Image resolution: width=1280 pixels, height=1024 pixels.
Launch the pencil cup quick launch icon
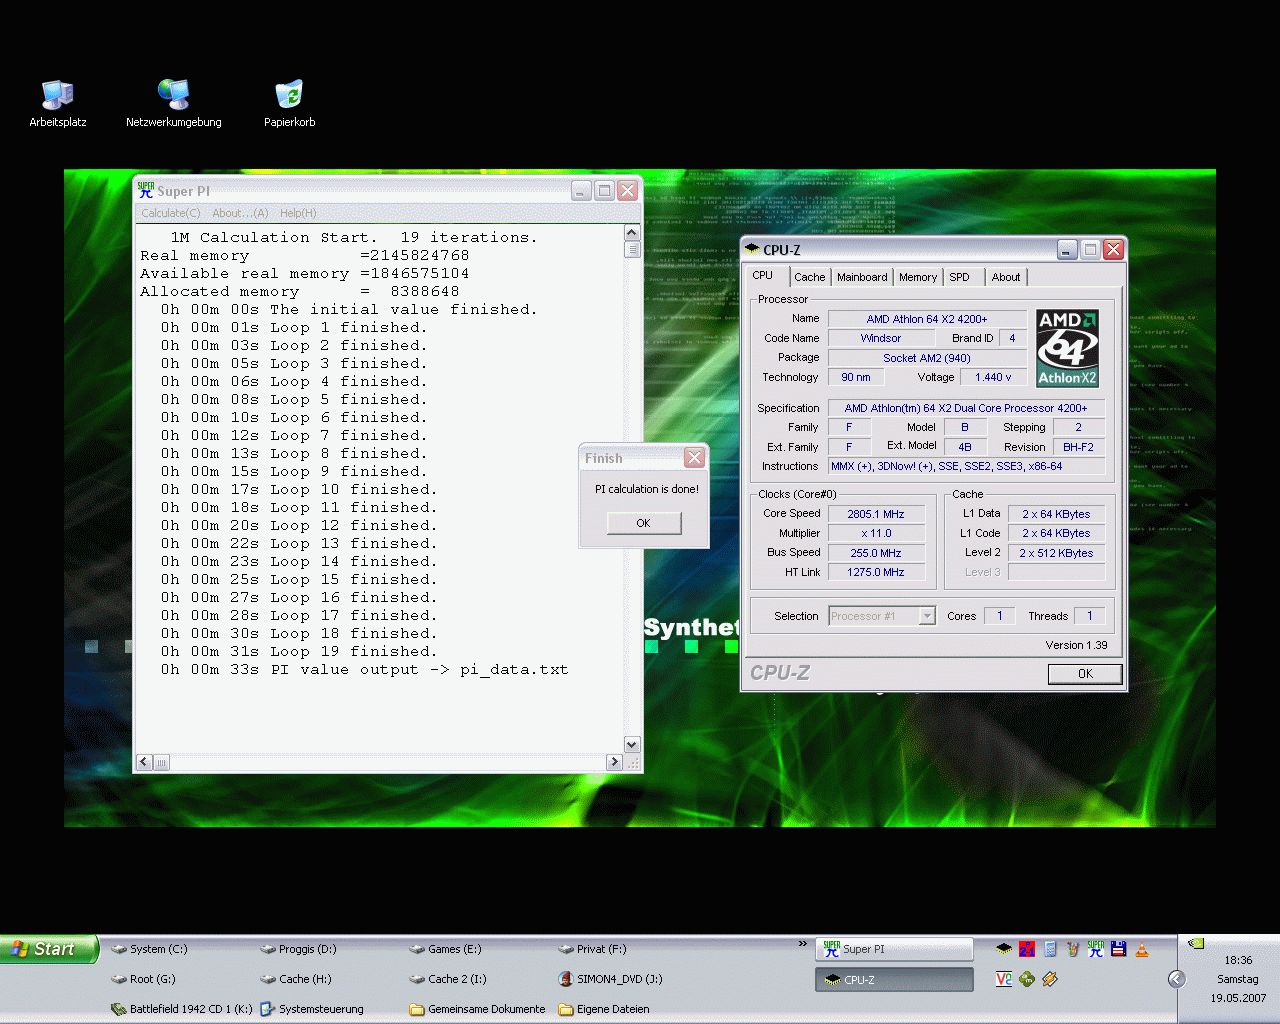point(1073,949)
